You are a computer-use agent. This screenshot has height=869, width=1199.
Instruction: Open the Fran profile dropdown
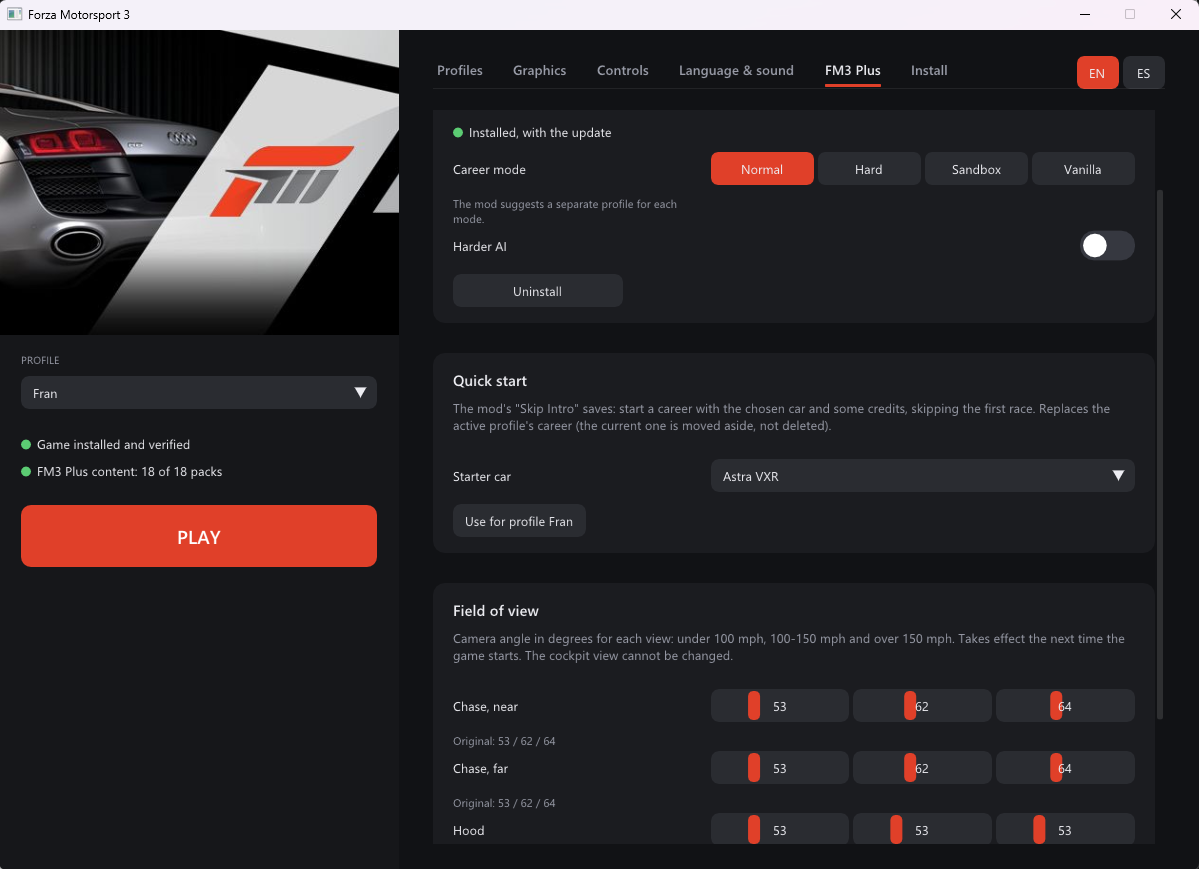click(199, 392)
